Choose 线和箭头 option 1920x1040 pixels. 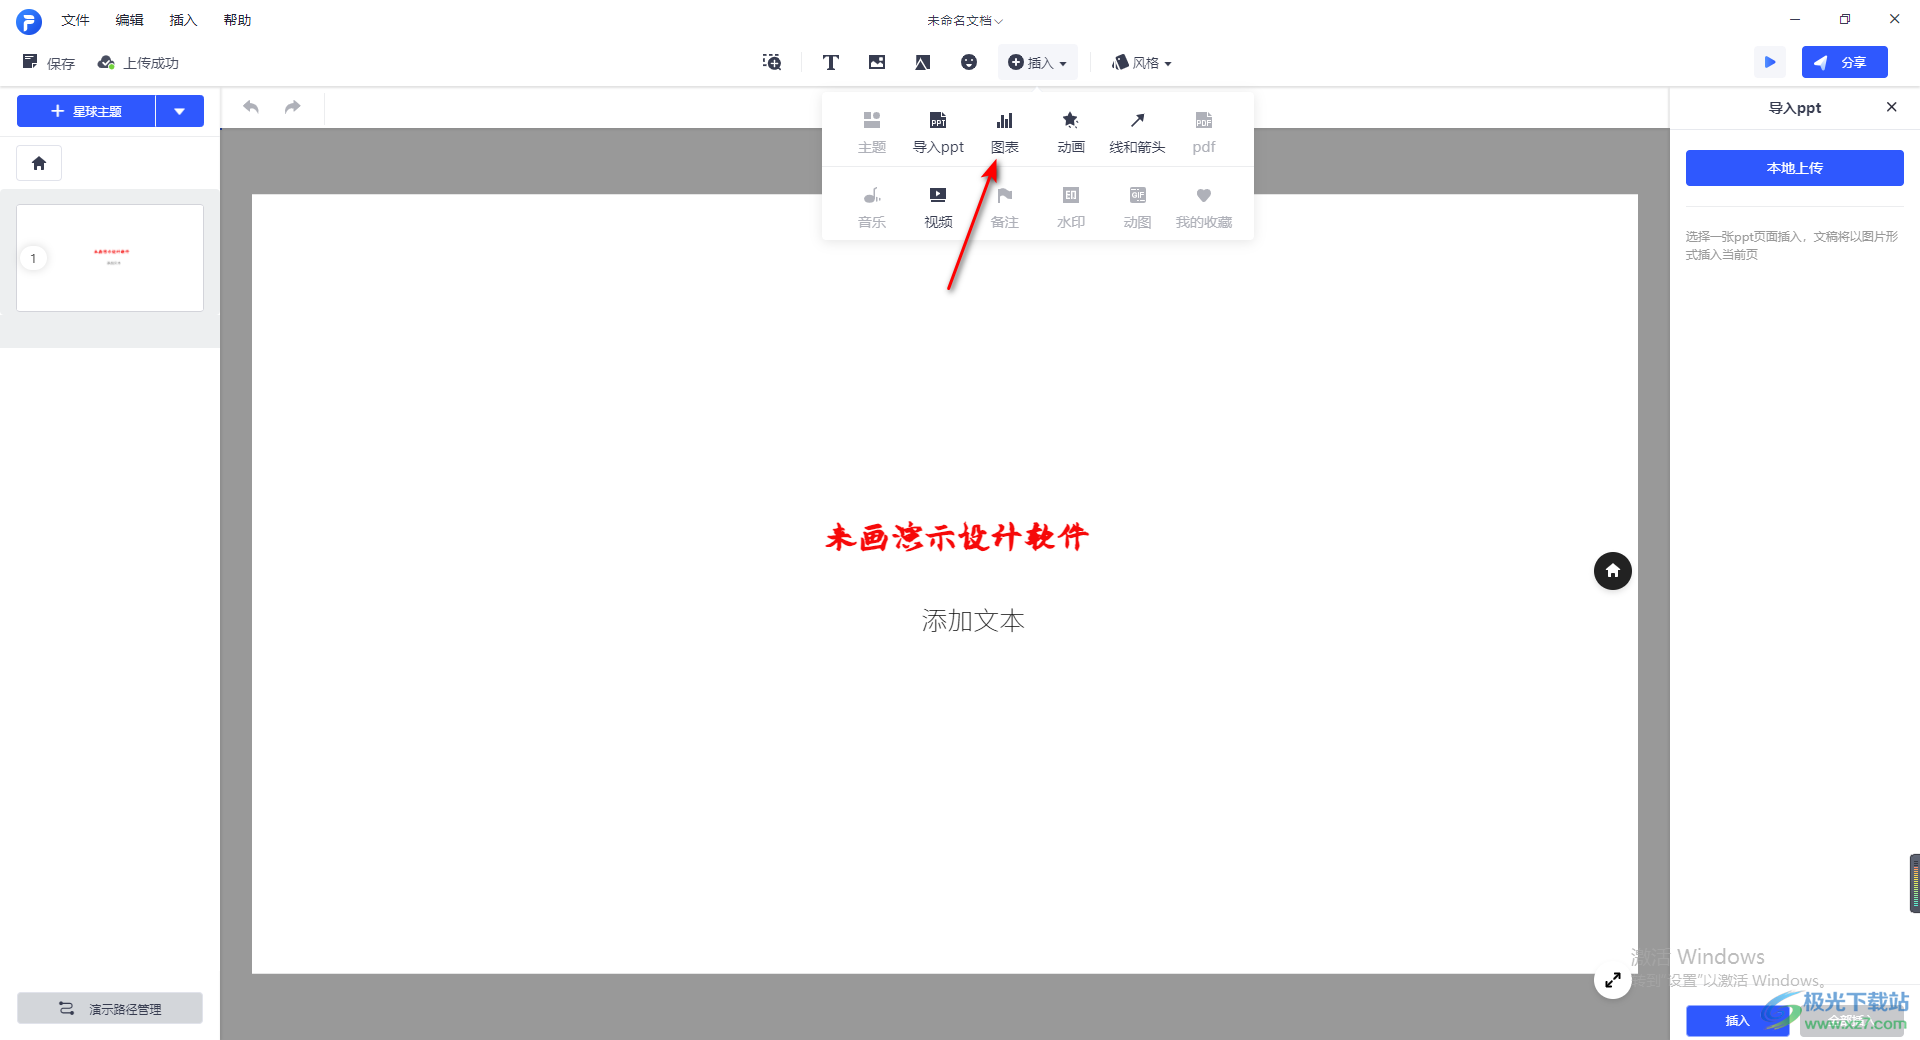click(1137, 132)
